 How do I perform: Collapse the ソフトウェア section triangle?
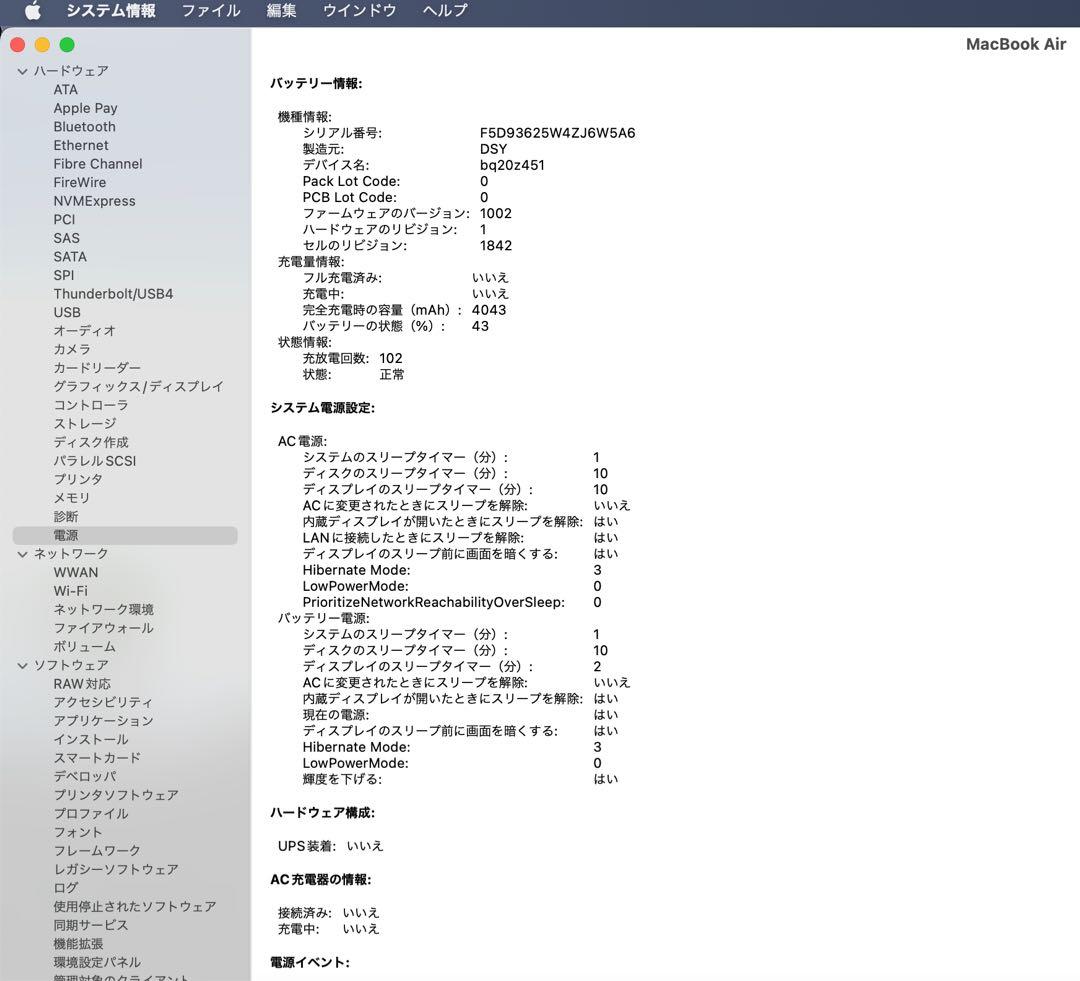22,665
